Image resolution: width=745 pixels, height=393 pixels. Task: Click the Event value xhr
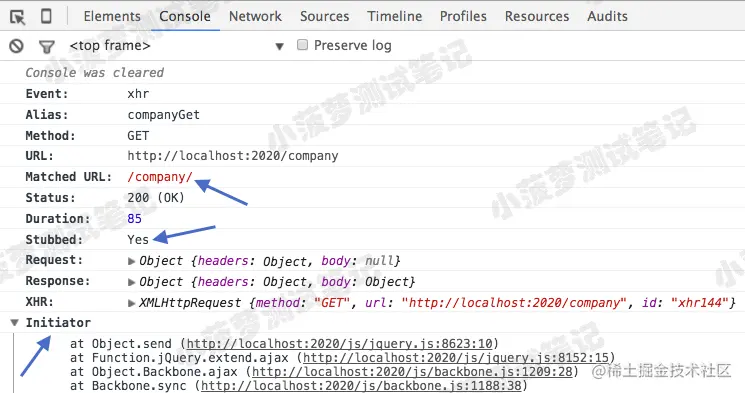click(138, 94)
